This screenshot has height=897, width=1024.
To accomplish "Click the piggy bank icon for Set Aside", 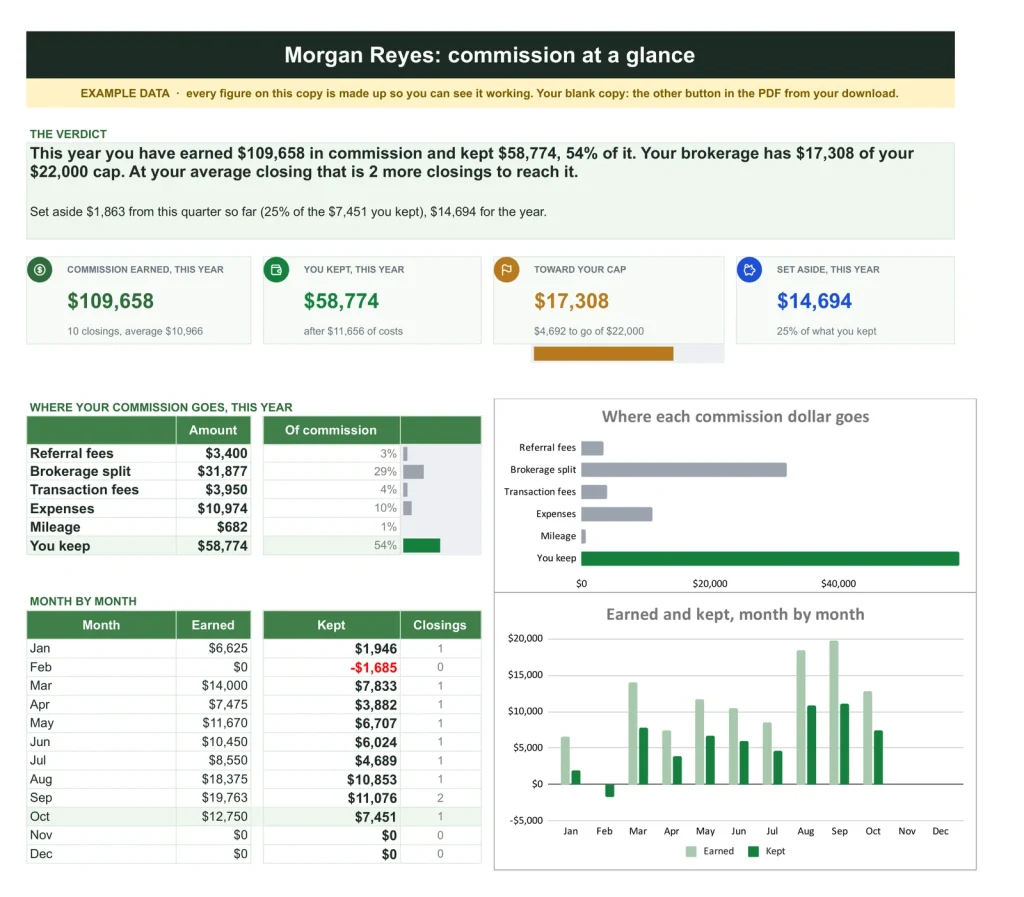I will [749, 270].
